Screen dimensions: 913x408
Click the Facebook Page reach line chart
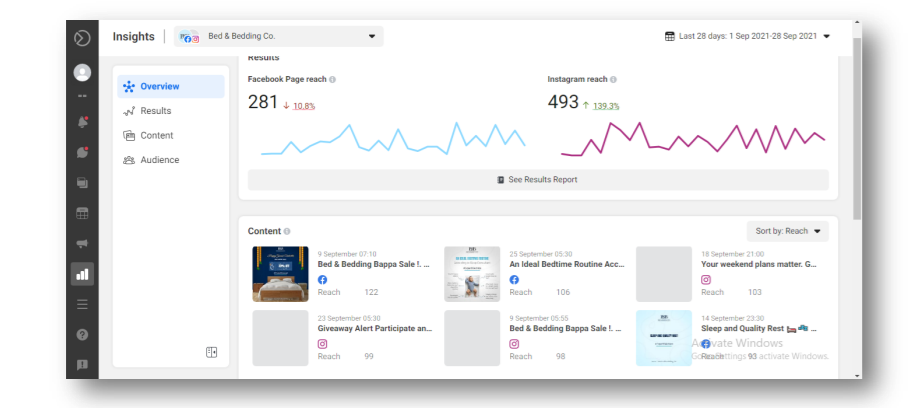(394, 140)
